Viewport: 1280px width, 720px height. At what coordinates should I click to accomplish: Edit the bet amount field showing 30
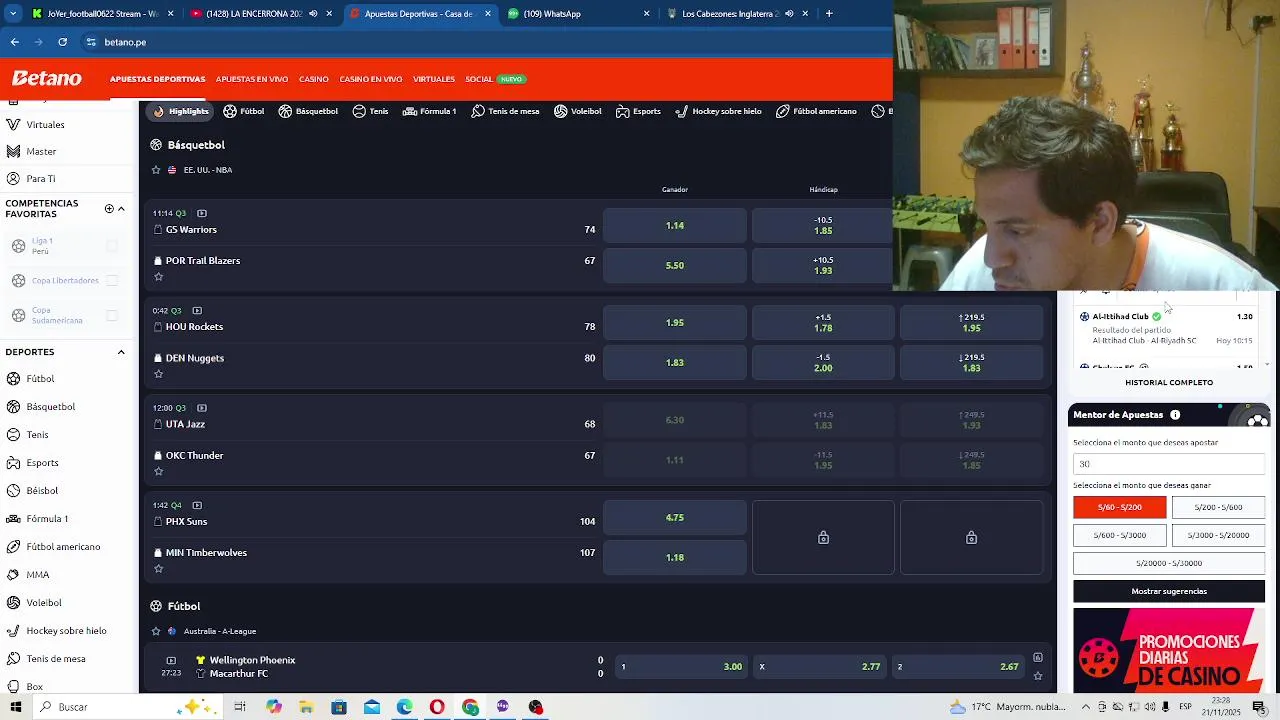pyautogui.click(x=1169, y=464)
